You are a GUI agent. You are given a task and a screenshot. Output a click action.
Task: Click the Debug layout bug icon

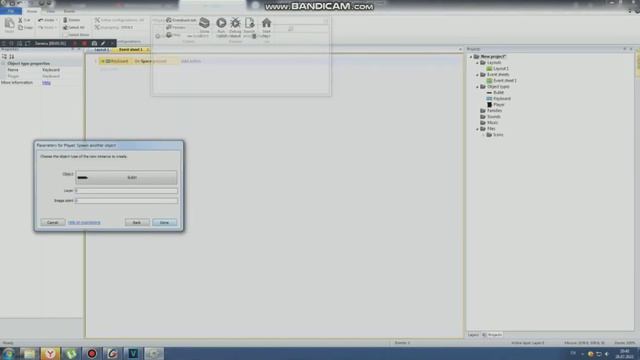point(236,23)
